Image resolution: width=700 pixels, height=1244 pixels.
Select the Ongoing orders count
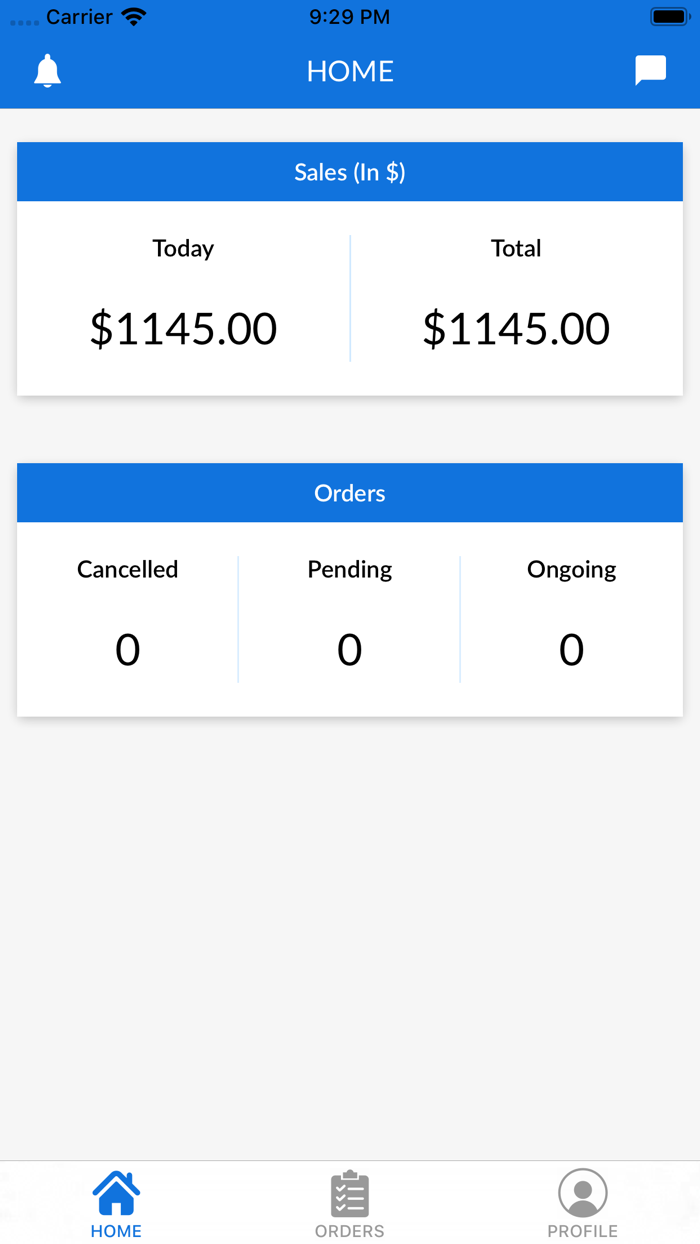(571, 648)
